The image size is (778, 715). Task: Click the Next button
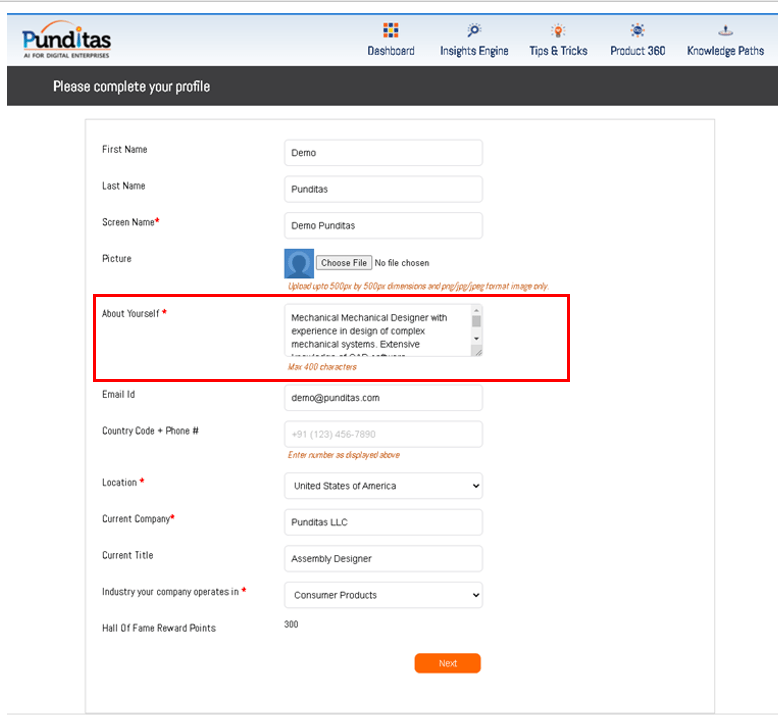447,663
